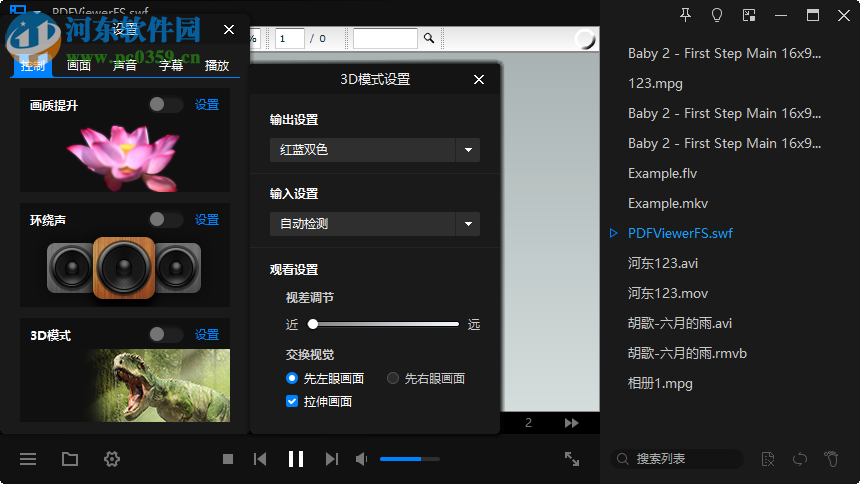The height and width of the screenshot is (484, 860).
Task: Select 先左眼画面 radio button
Action: pos(292,378)
